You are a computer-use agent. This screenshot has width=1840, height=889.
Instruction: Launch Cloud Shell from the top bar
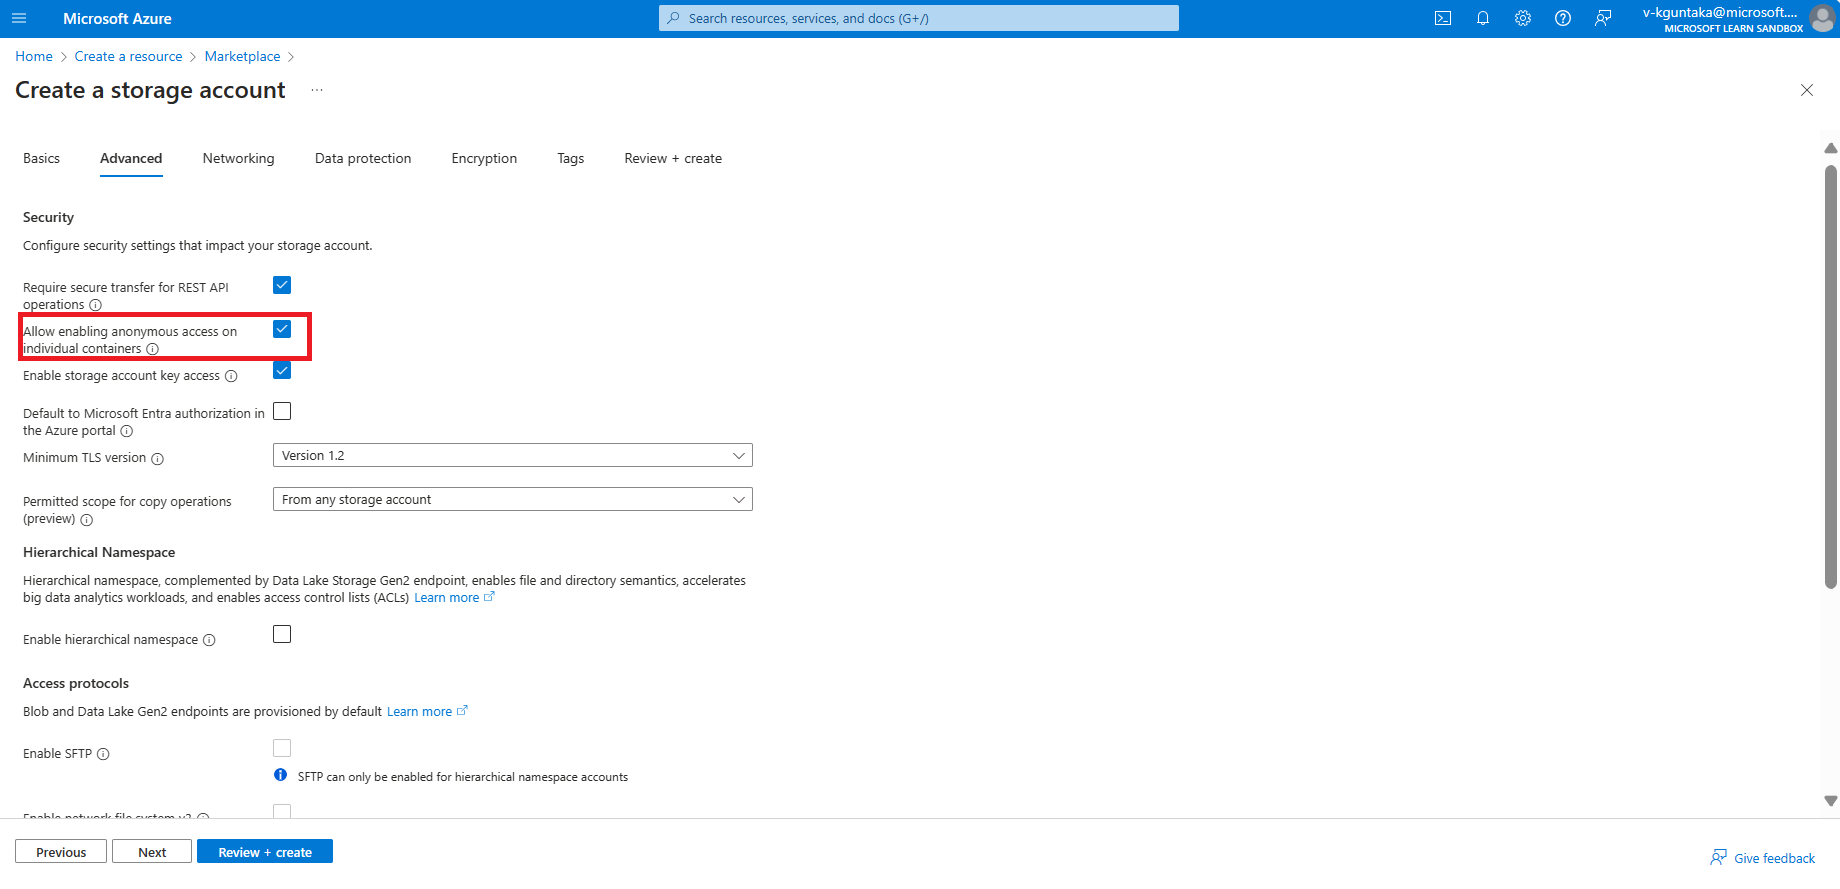(1443, 18)
